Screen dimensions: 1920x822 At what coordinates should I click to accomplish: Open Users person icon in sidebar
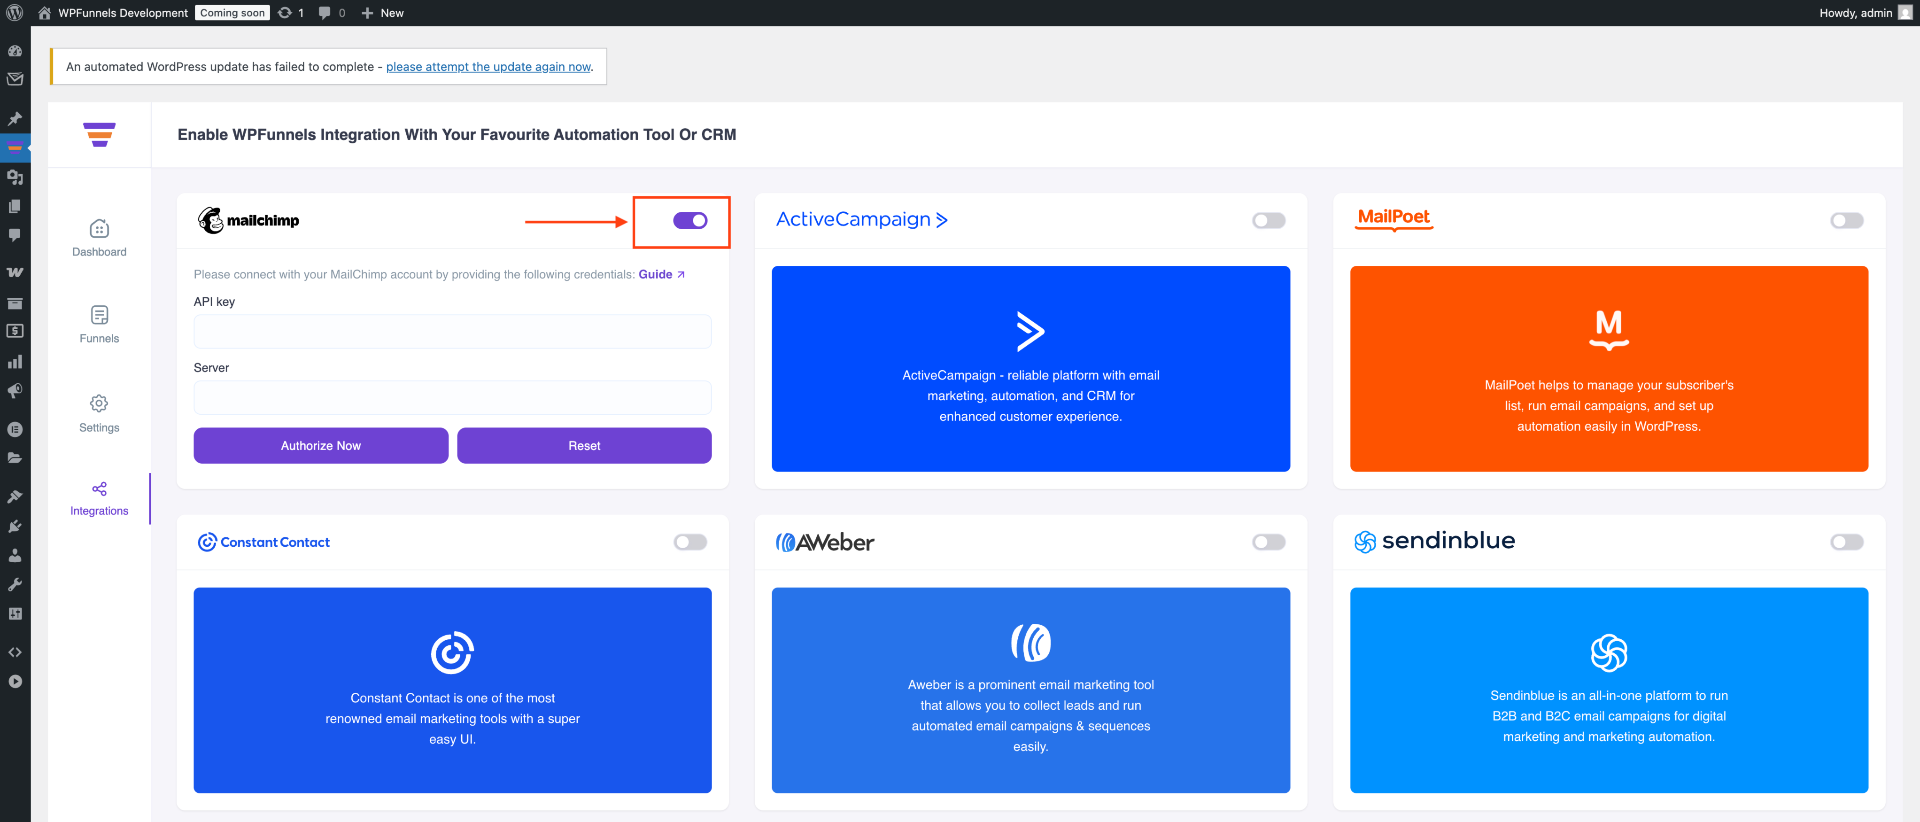tap(15, 555)
